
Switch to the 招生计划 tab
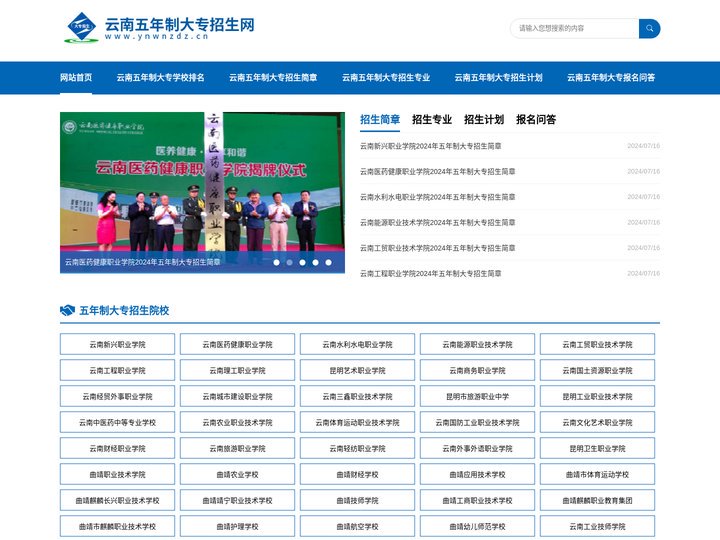[x=484, y=120]
